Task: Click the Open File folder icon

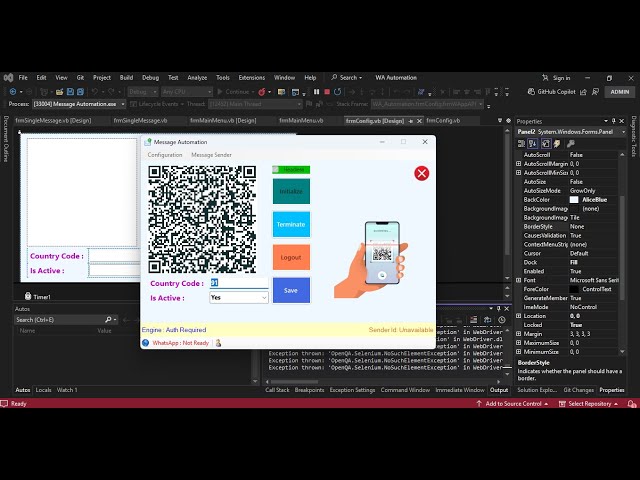Action: tap(60, 92)
